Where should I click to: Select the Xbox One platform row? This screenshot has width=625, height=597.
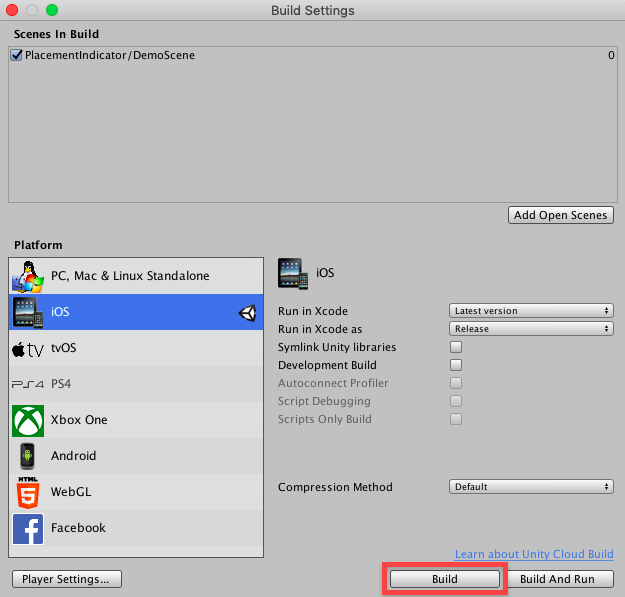point(136,420)
